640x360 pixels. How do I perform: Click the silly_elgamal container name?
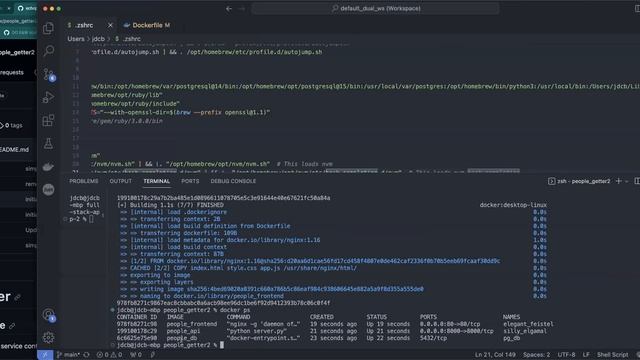[x=524, y=331]
